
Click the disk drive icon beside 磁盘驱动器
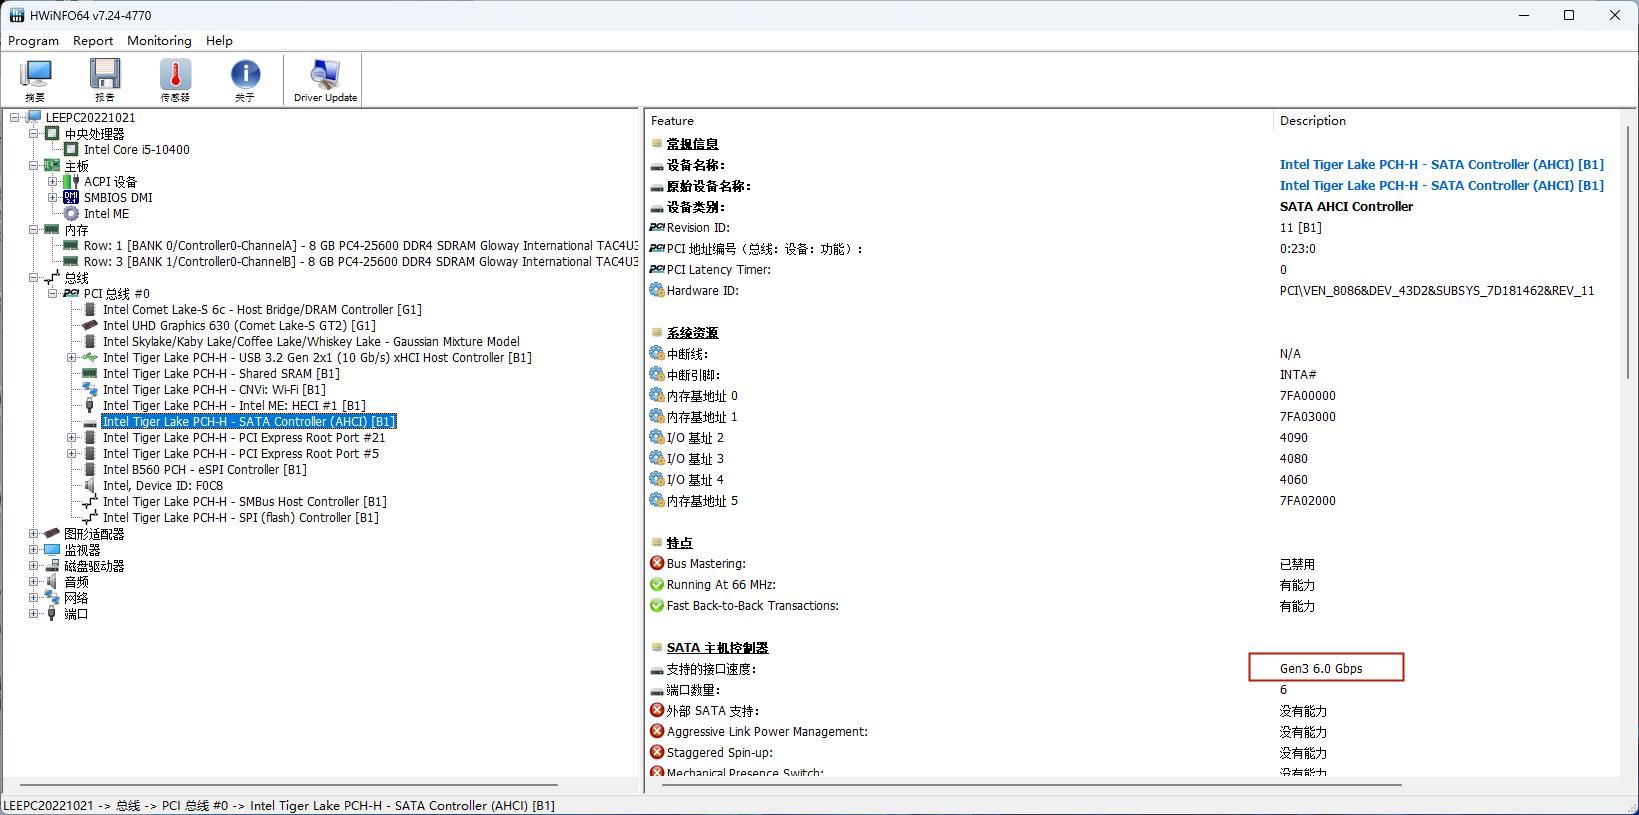pos(52,566)
